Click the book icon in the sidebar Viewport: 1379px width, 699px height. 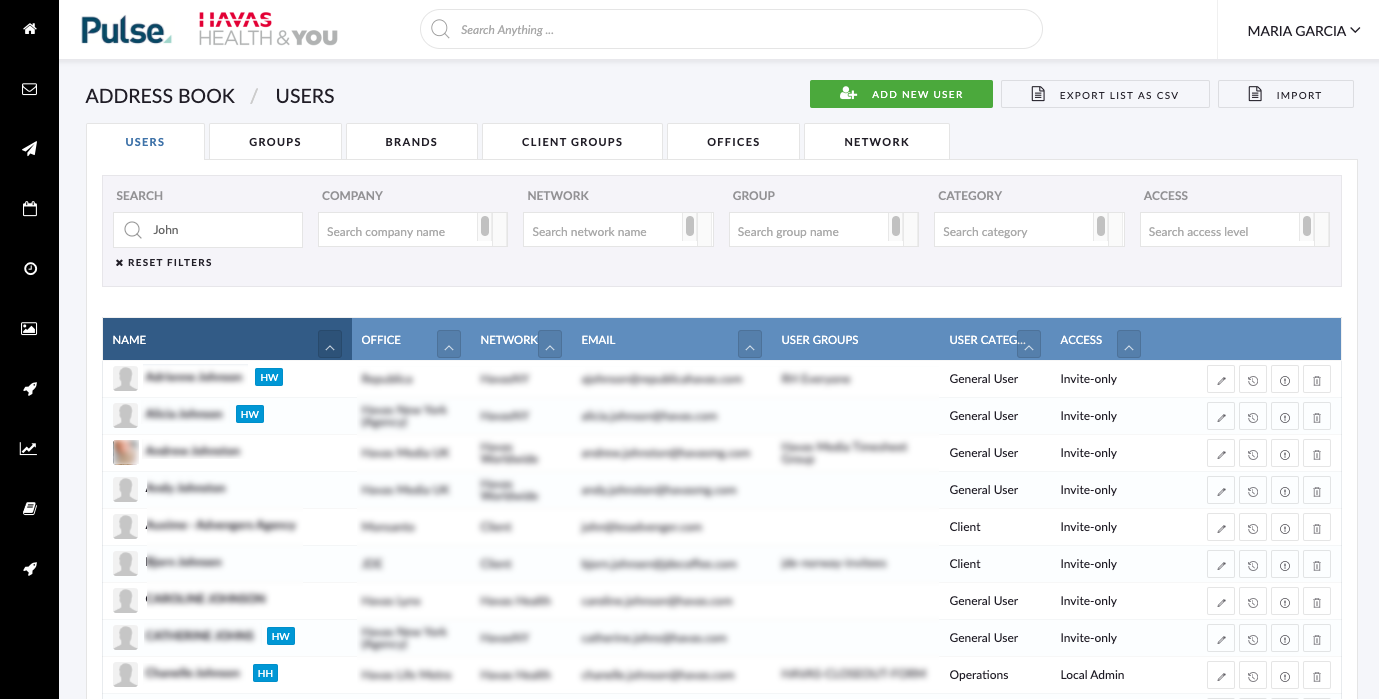coord(29,508)
